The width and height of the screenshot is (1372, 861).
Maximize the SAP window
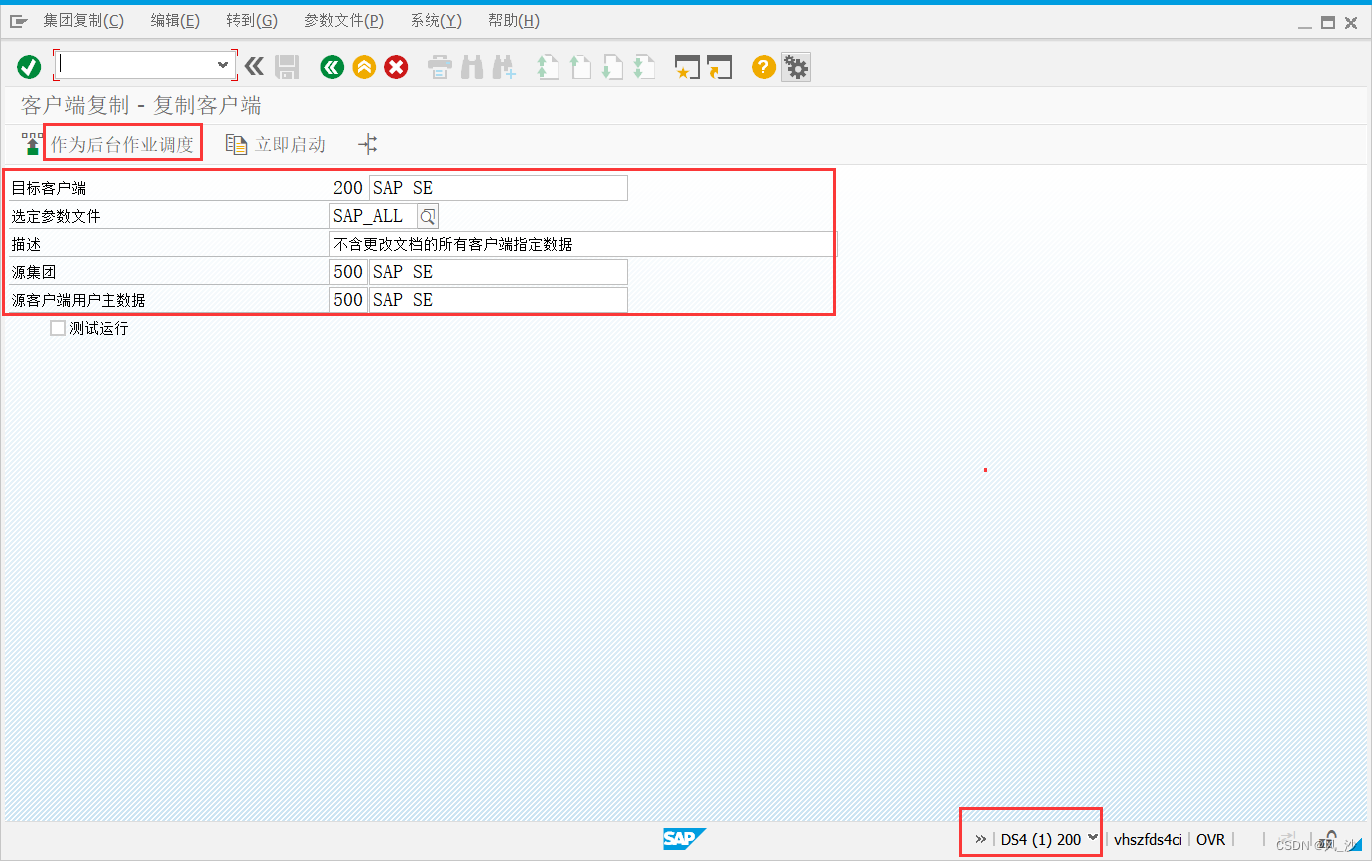(x=1327, y=21)
